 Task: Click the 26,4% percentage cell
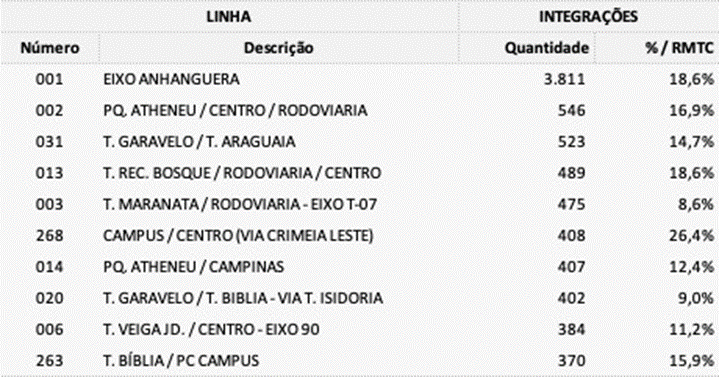[x=691, y=235]
